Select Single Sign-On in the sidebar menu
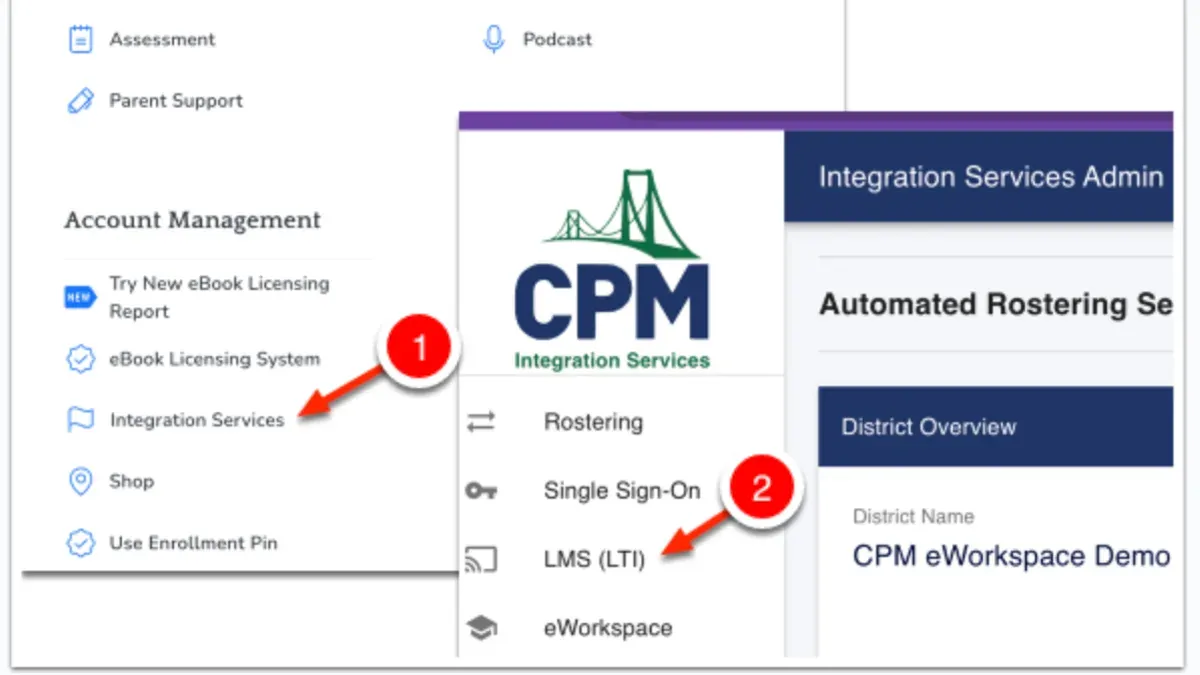The width and height of the screenshot is (1200, 675). point(622,491)
